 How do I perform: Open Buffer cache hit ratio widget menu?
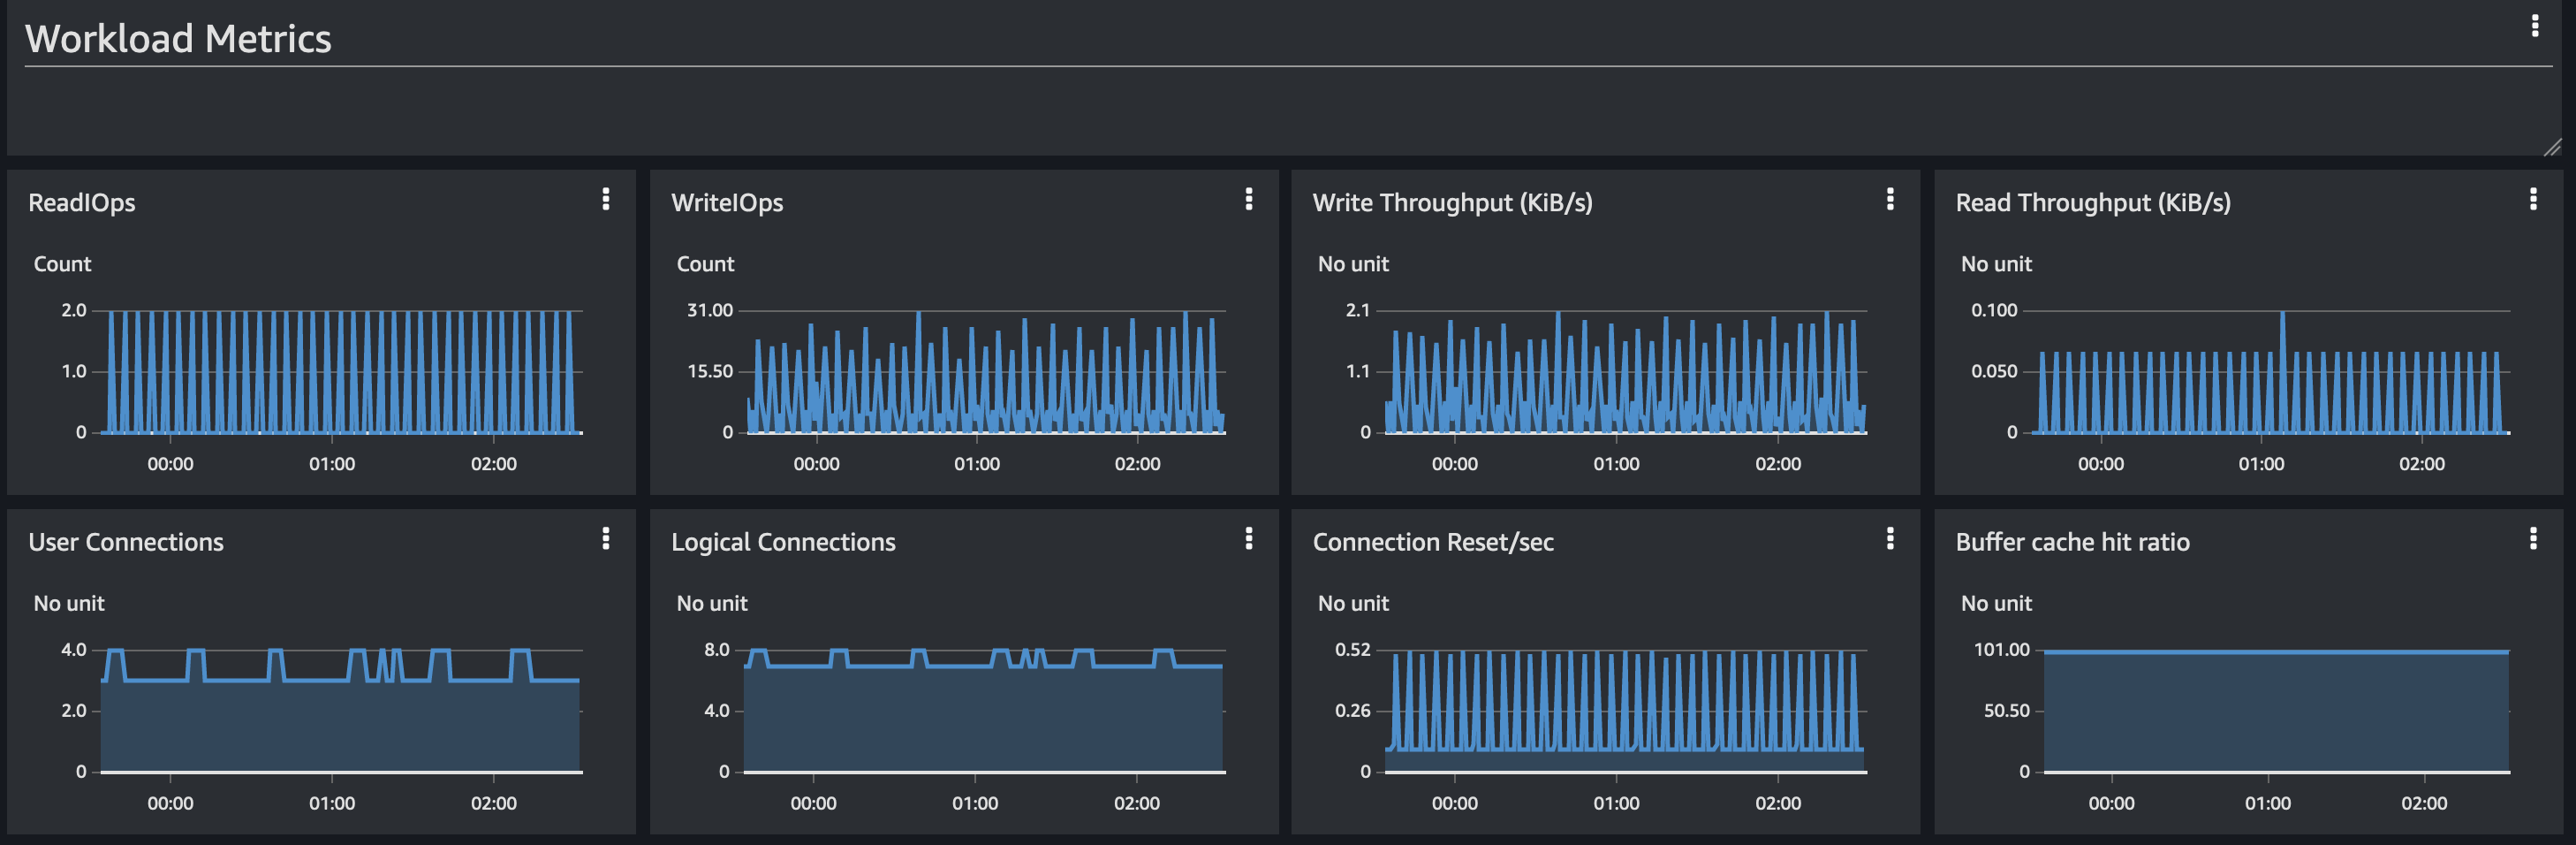click(x=2532, y=539)
